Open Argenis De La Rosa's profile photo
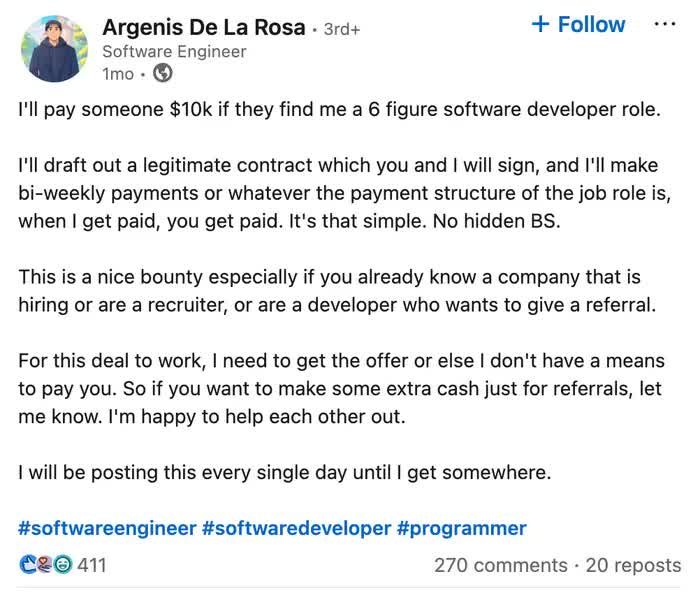This screenshot has width=700, height=595. [x=54, y=49]
